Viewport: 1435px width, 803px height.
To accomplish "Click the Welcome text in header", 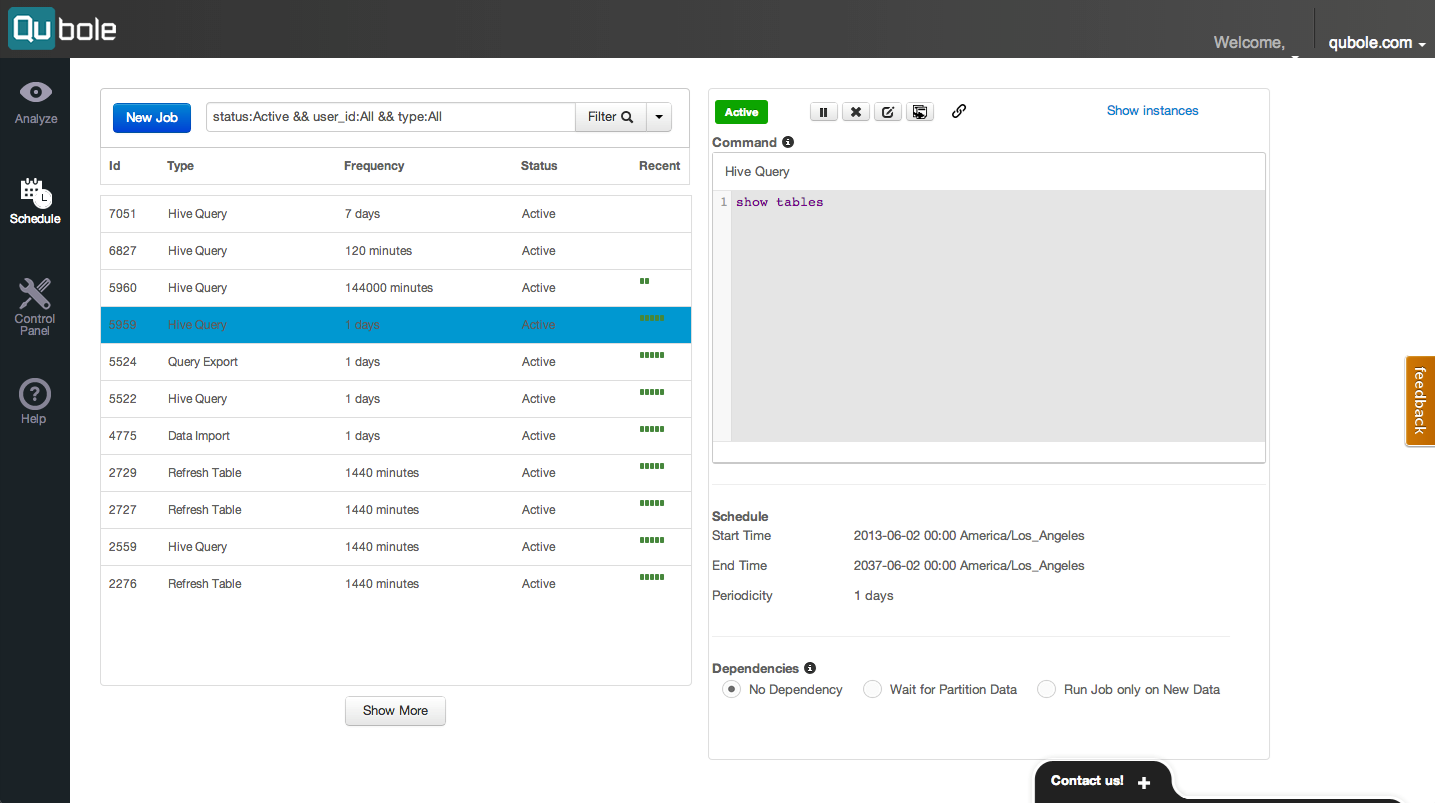I will click(1249, 43).
